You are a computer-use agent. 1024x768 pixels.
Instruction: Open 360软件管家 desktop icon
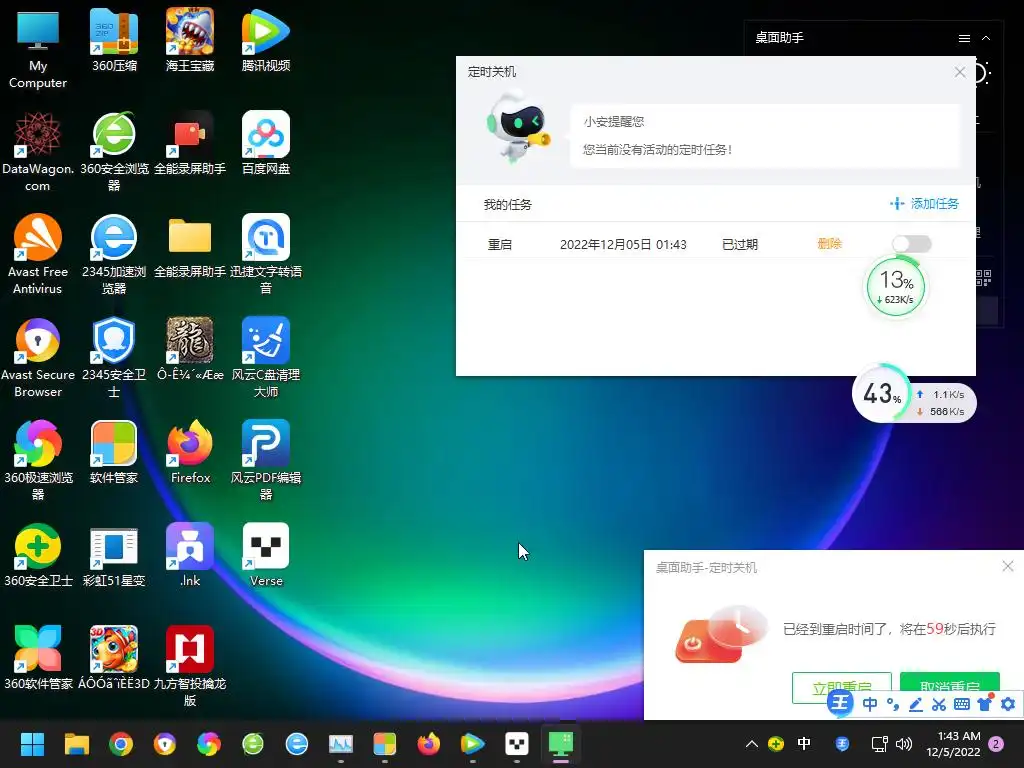(38, 658)
